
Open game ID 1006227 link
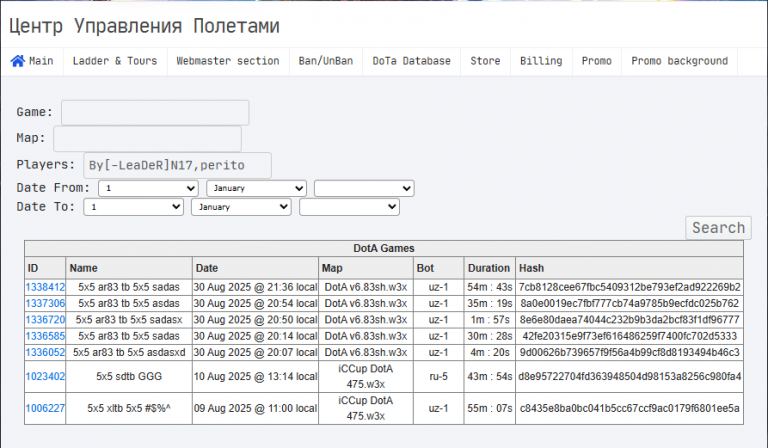(x=45, y=408)
